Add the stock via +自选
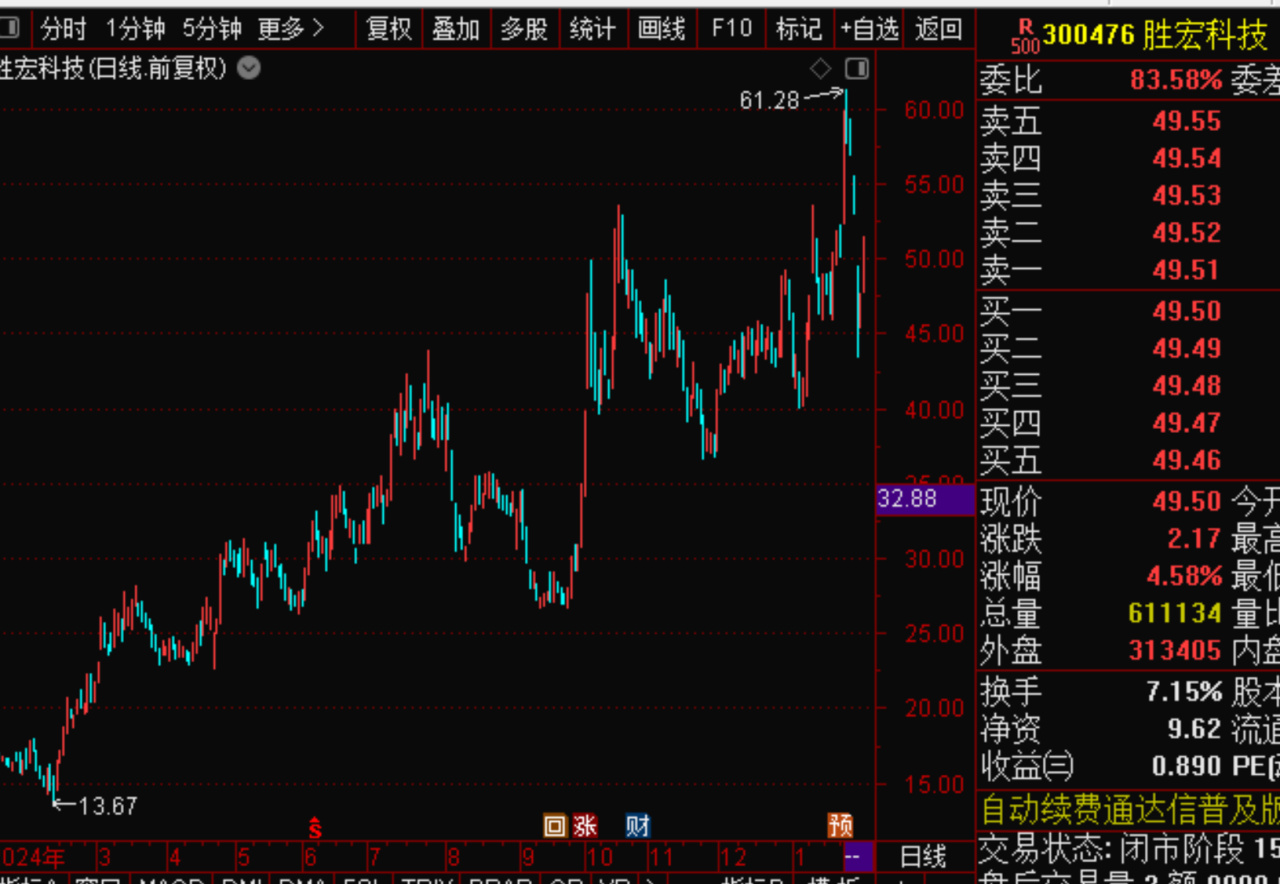The image size is (1280, 884). pyautogui.click(x=869, y=29)
